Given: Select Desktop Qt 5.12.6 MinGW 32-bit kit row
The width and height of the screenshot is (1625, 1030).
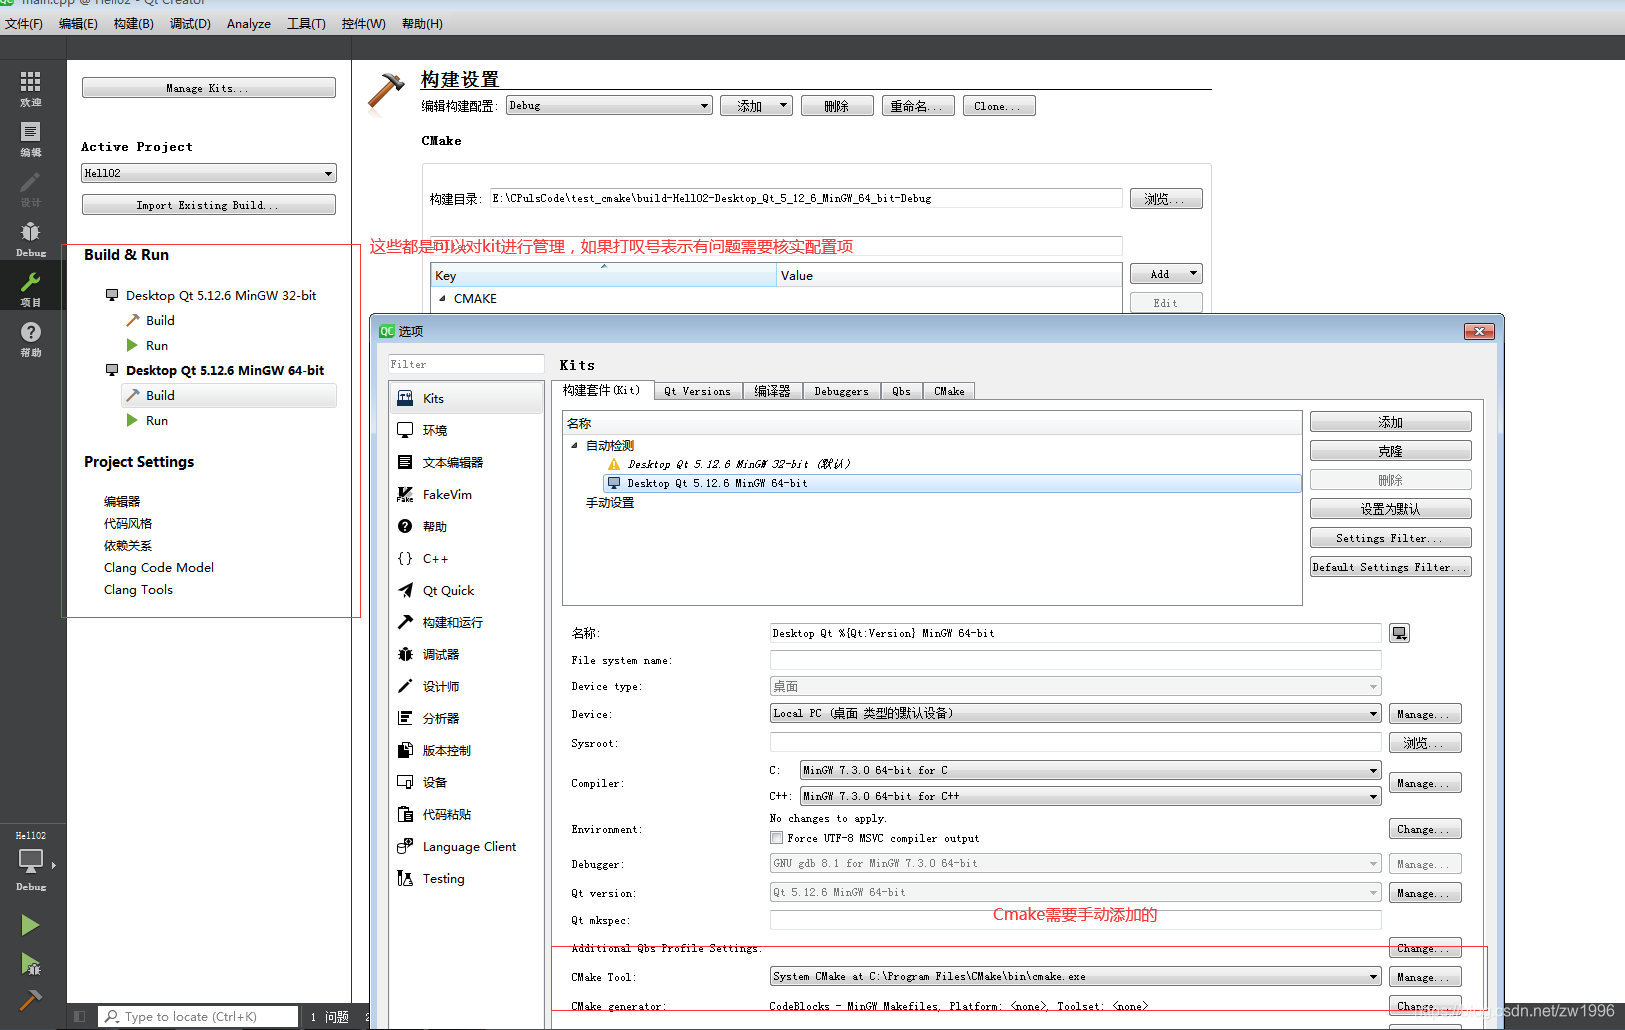Looking at the screenshot, I should click(739, 464).
